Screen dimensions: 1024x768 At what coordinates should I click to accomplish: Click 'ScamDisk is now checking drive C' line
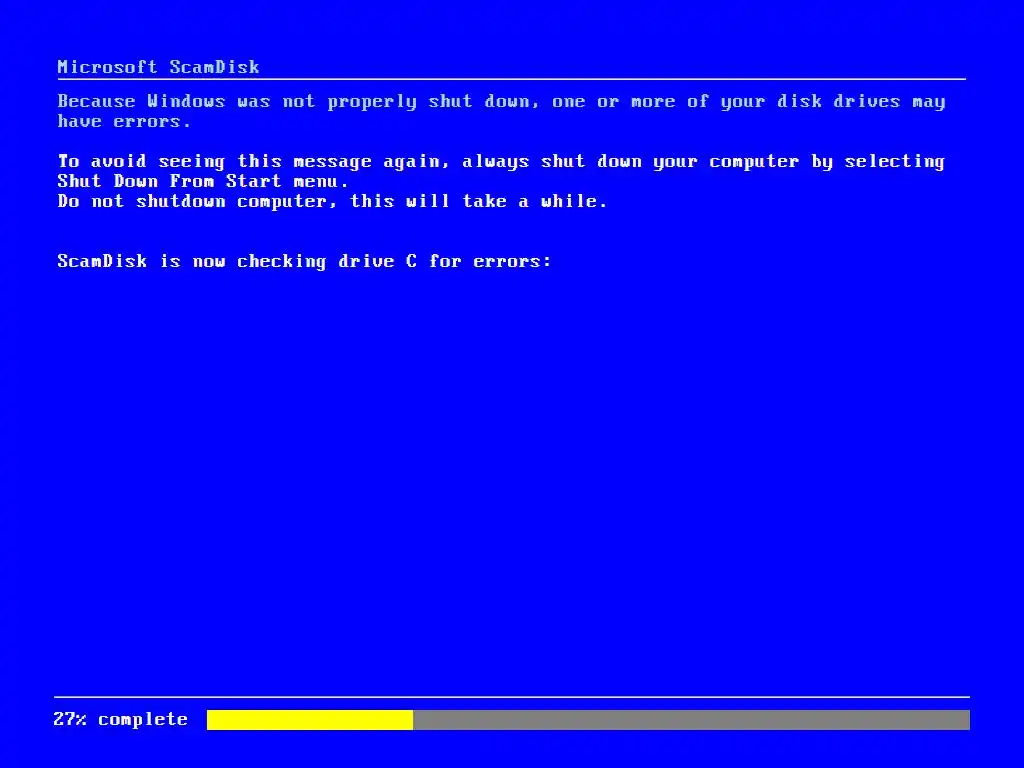tap(304, 261)
